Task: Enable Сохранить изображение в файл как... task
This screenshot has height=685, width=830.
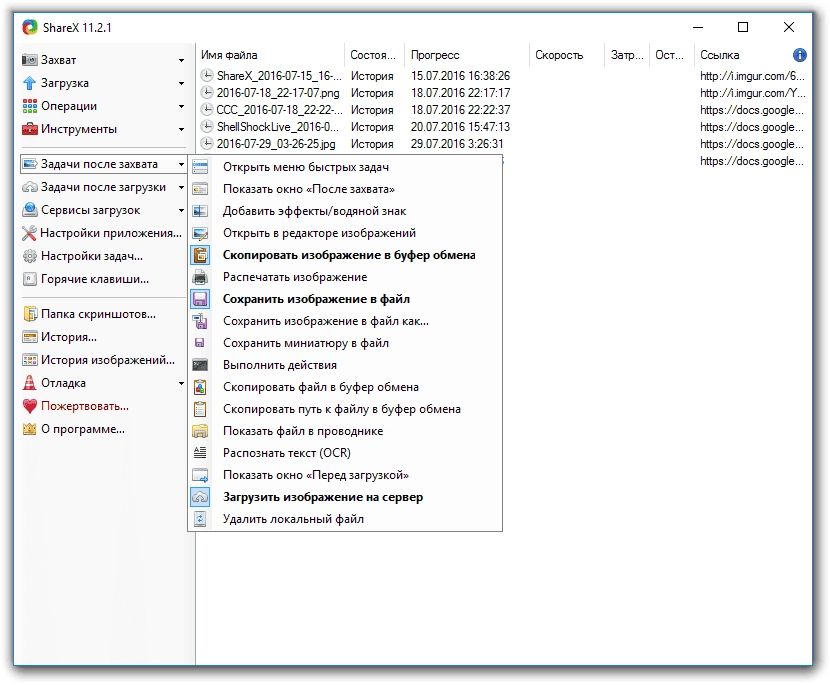Action: tap(344, 321)
